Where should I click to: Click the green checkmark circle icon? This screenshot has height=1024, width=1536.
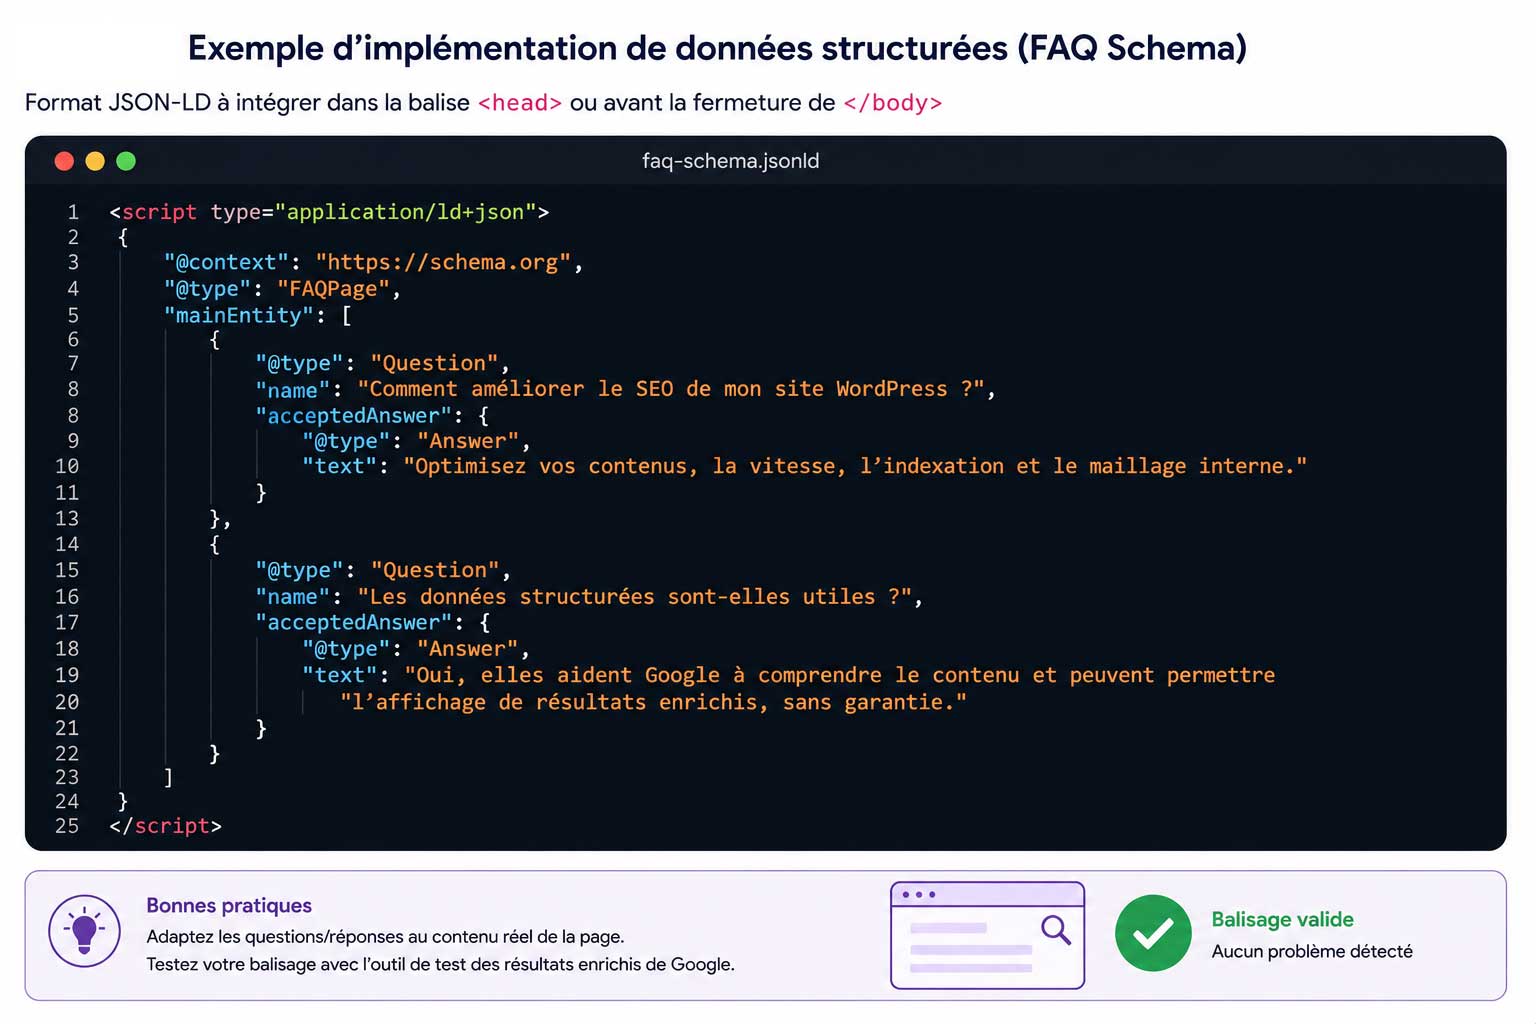[1153, 933]
